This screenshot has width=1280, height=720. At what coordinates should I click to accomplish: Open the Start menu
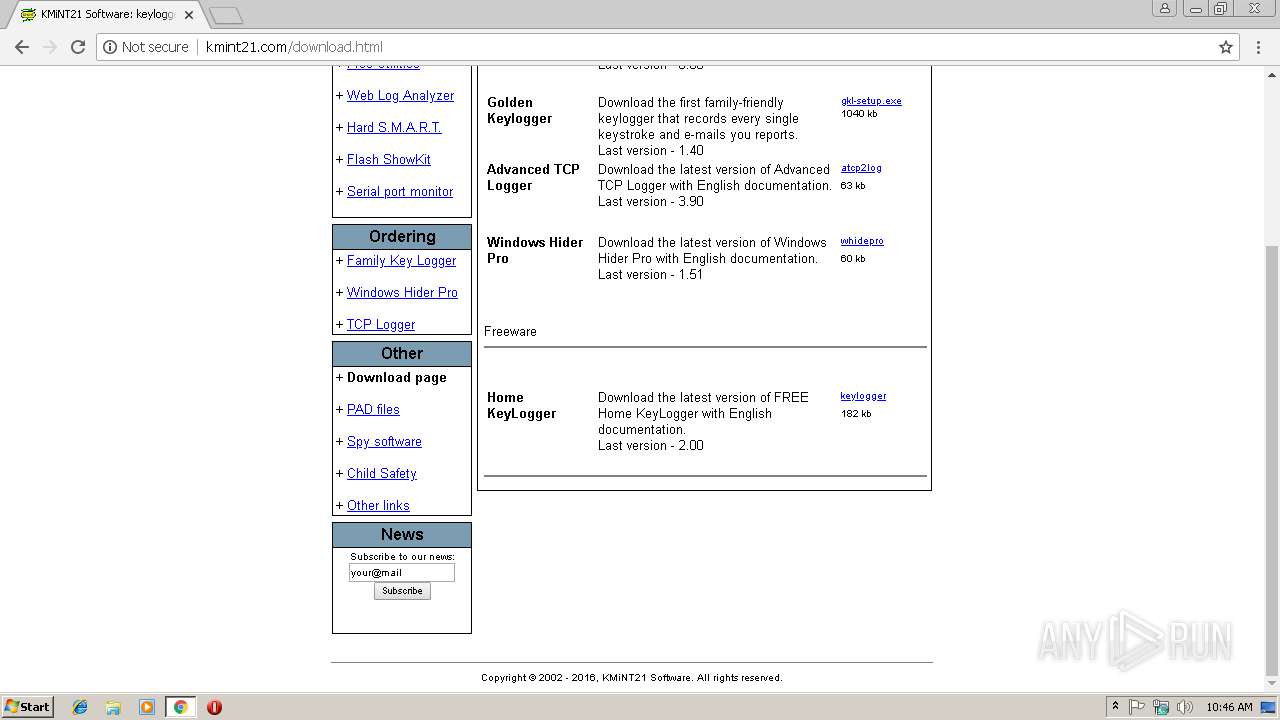pos(27,707)
